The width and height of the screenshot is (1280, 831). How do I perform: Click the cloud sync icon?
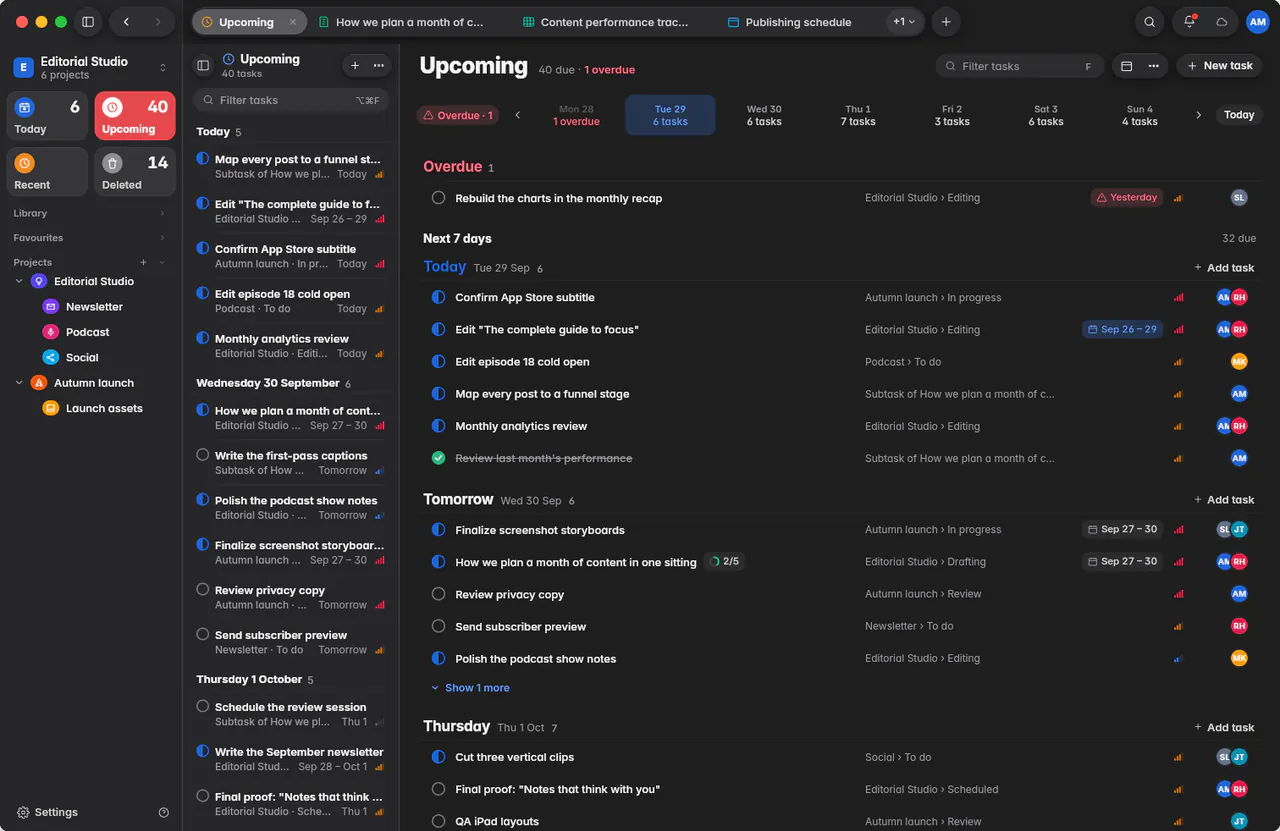coord(1221,22)
